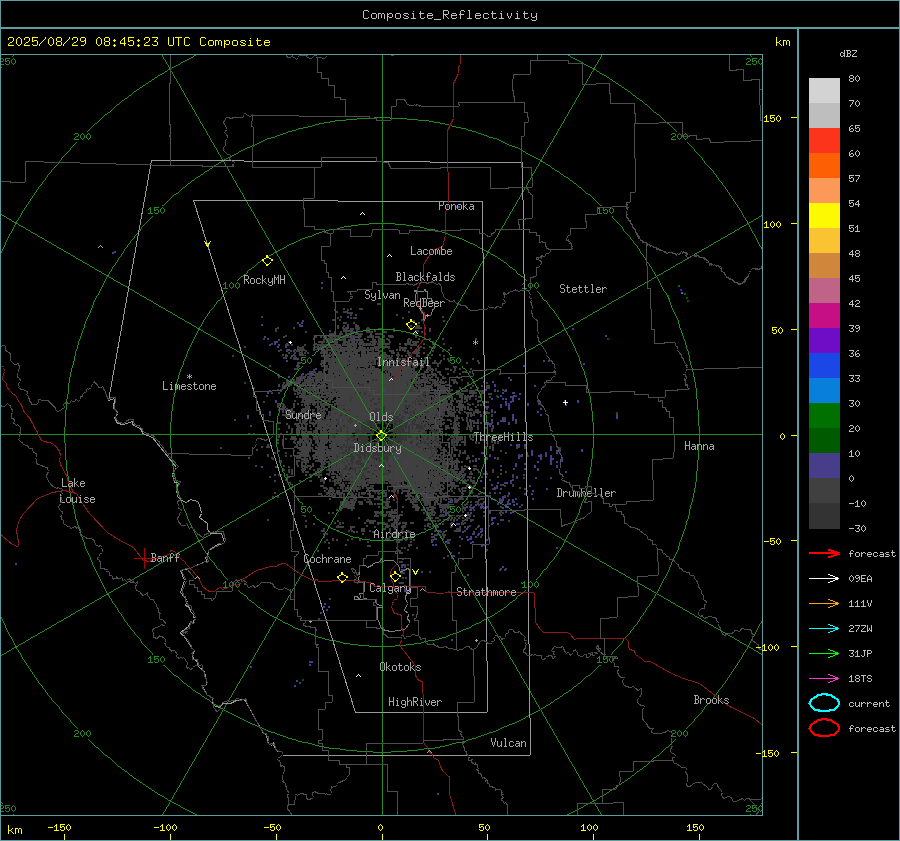Click the red cross marker at Banff

tap(143, 558)
